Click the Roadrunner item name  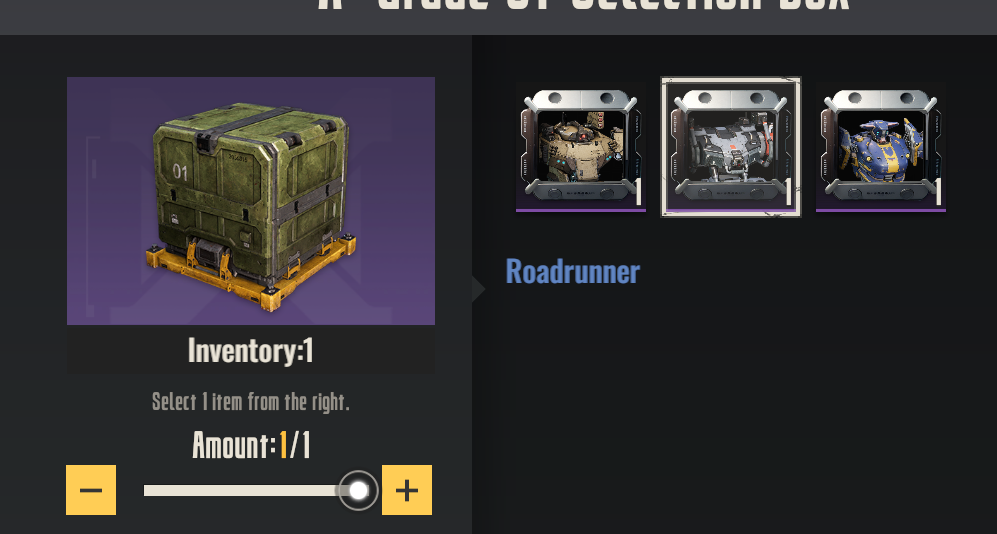[x=572, y=271]
